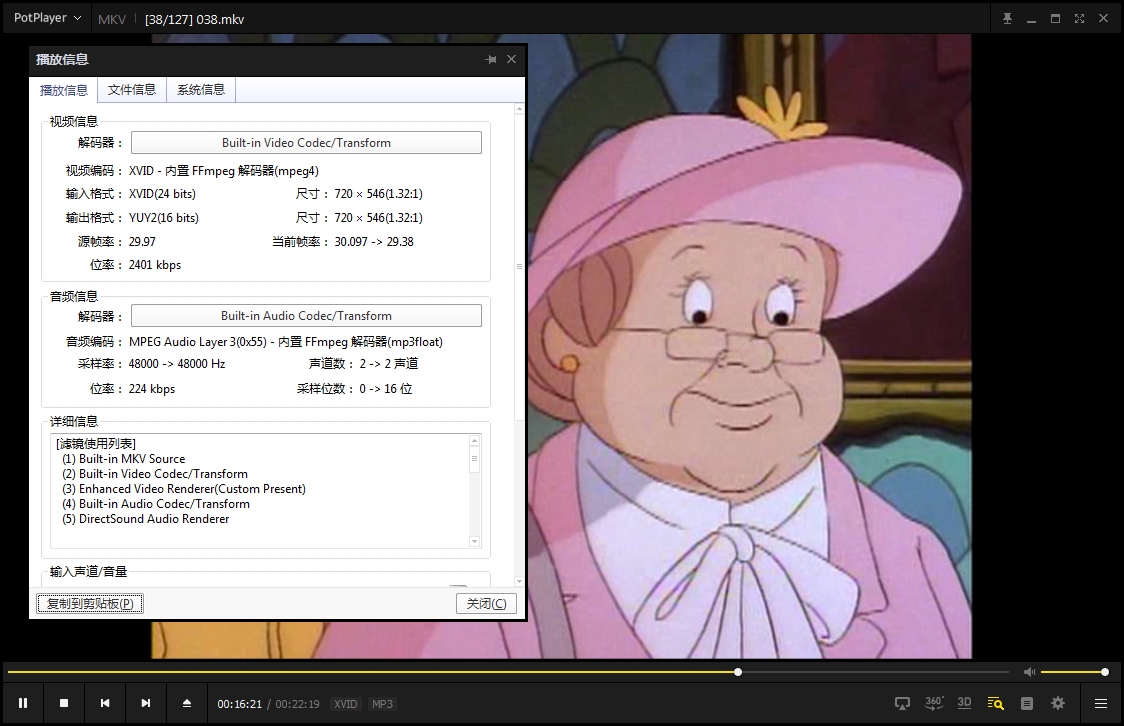The width and height of the screenshot is (1124, 726).
Task: Open the PotPlayer main menu dropdown
Action: pos(47,18)
